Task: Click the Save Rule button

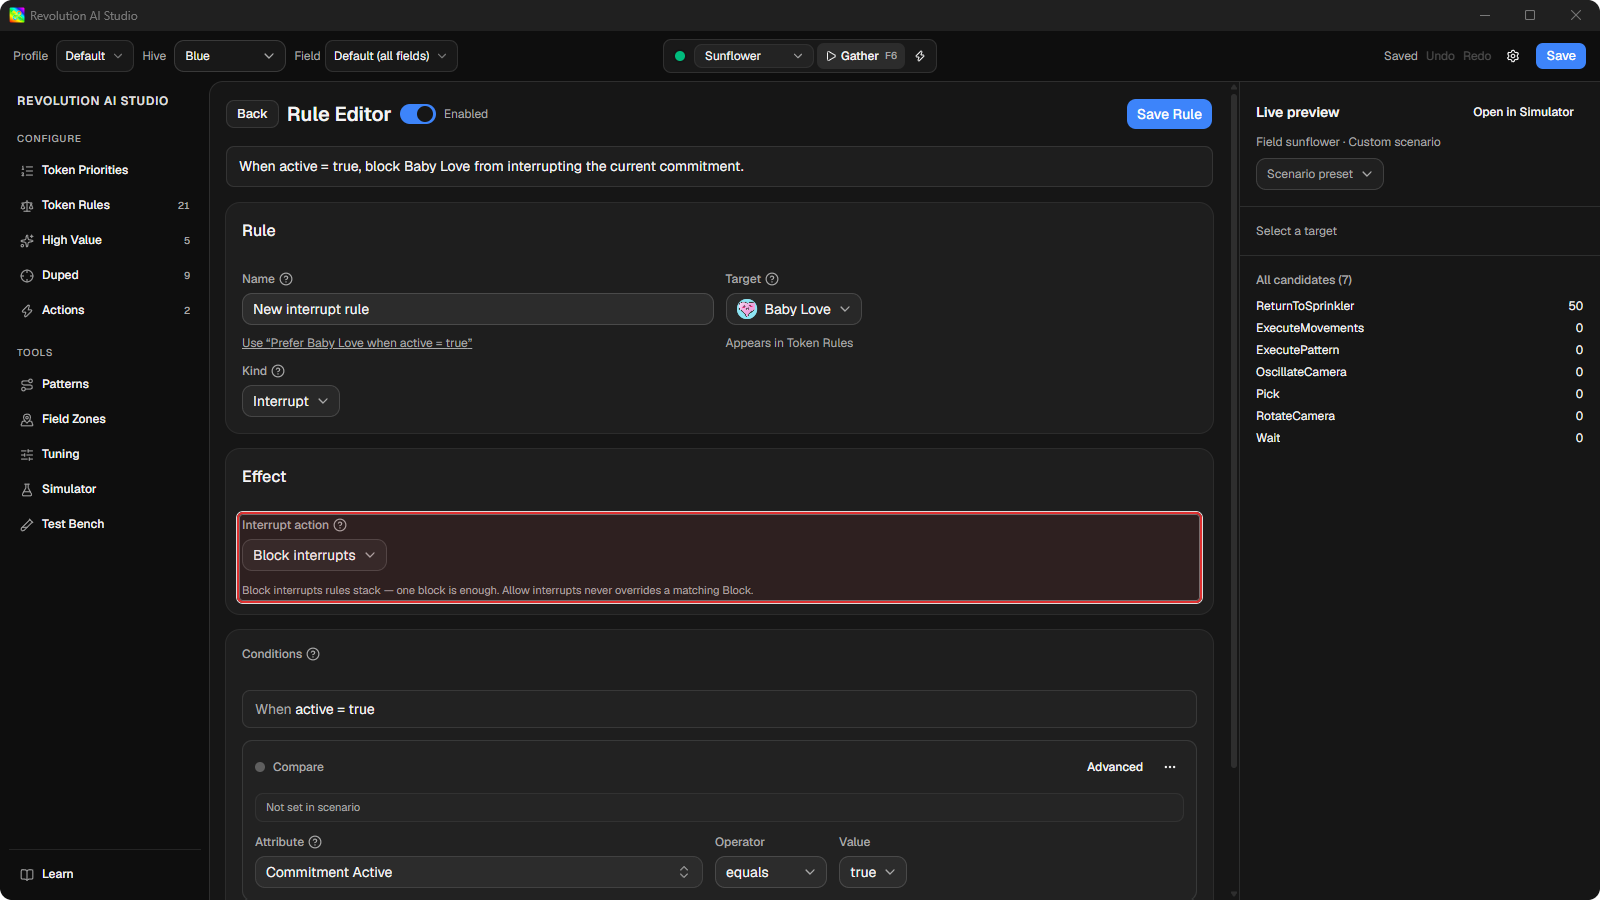Action: tap(1169, 114)
